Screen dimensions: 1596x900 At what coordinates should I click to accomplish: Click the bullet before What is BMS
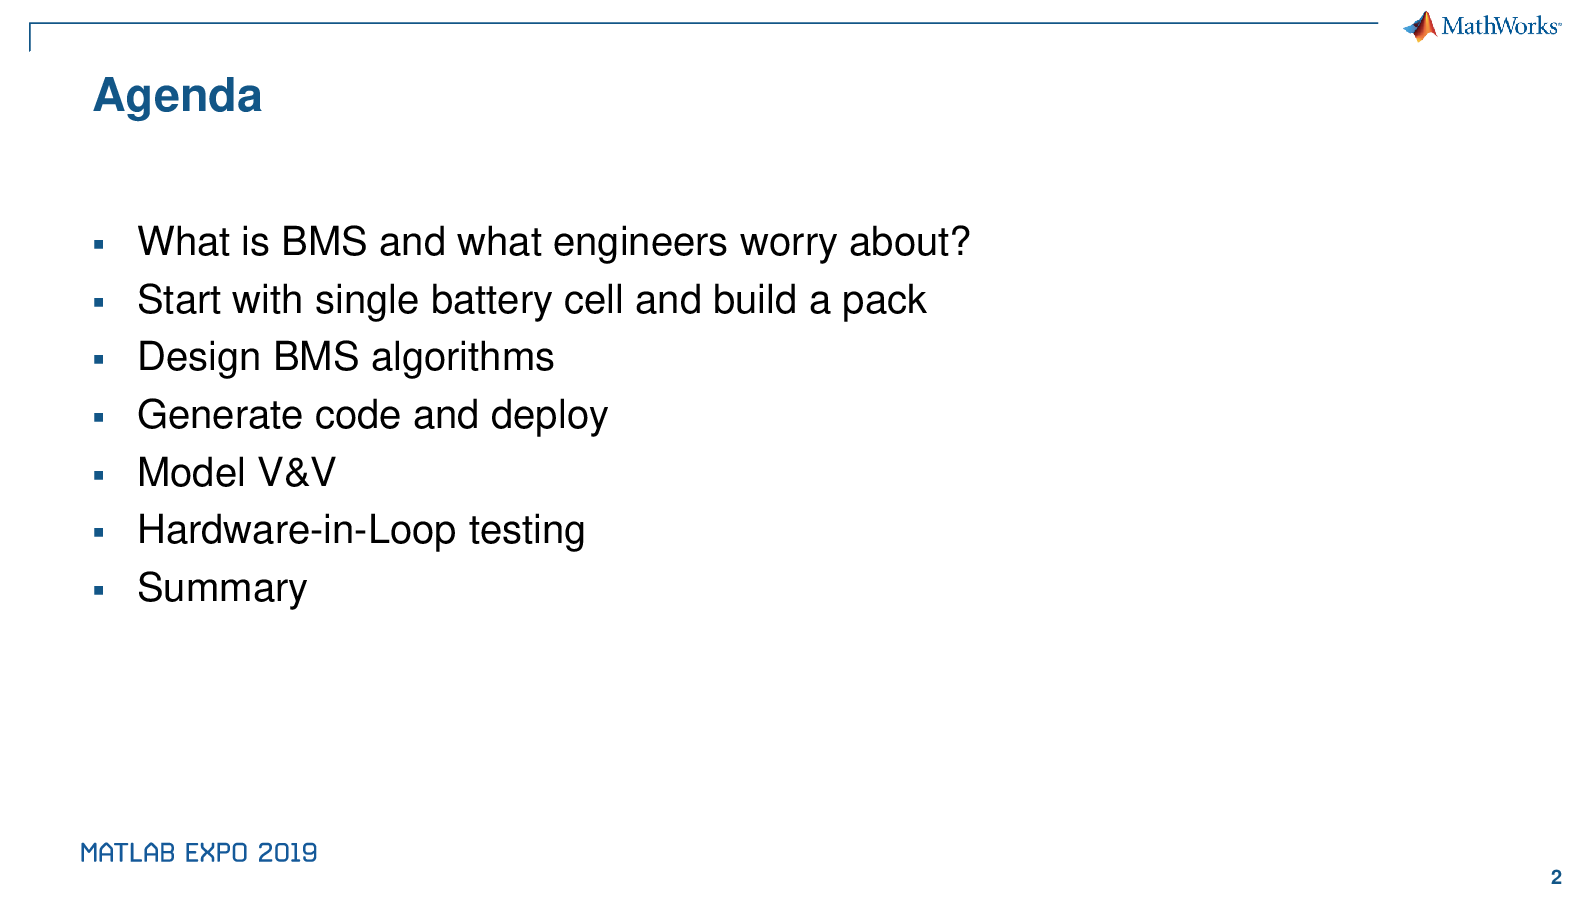pos(98,244)
